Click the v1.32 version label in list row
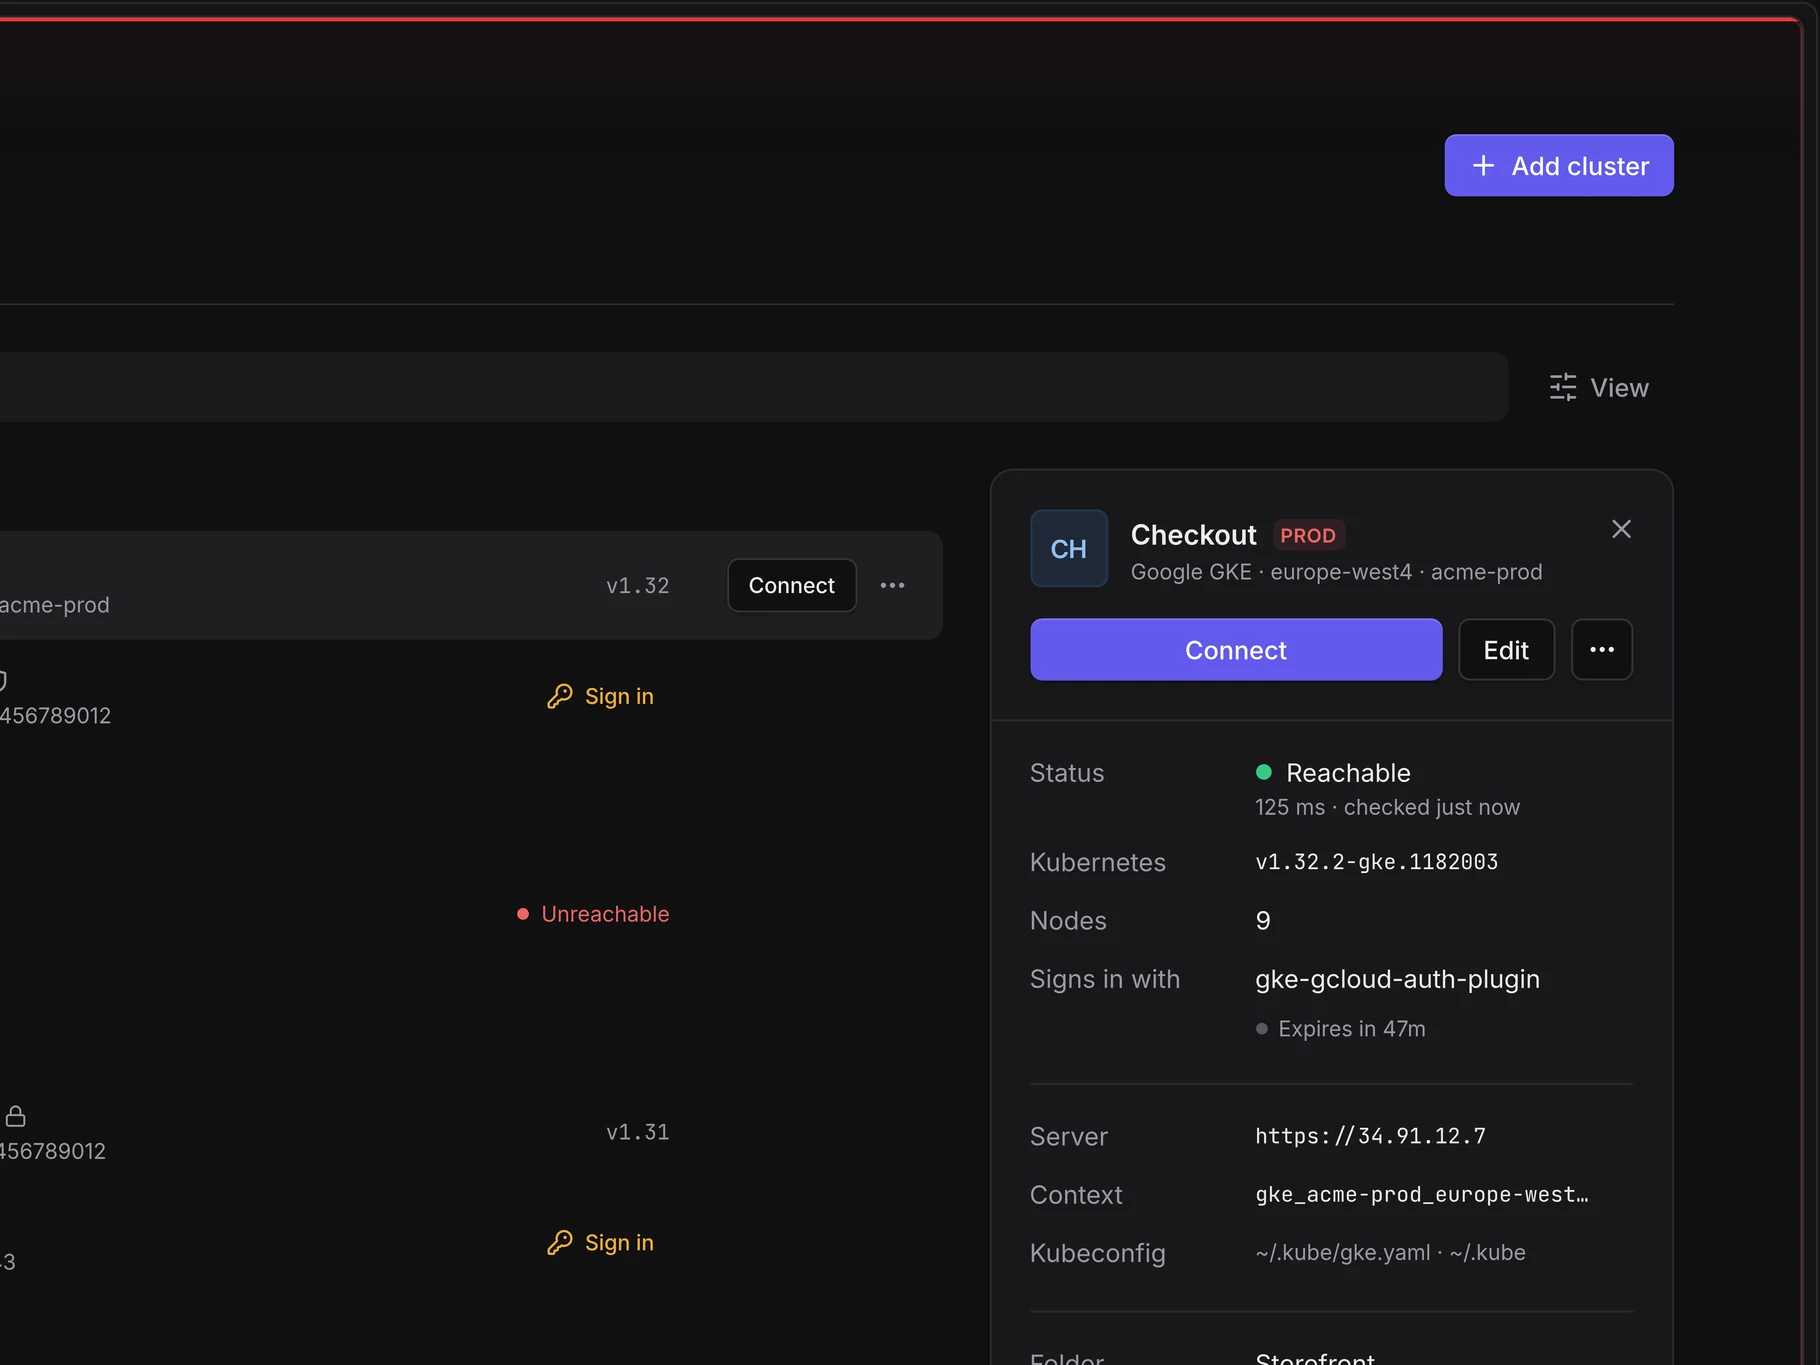Viewport: 1820px width, 1365px height. coord(637,586)
